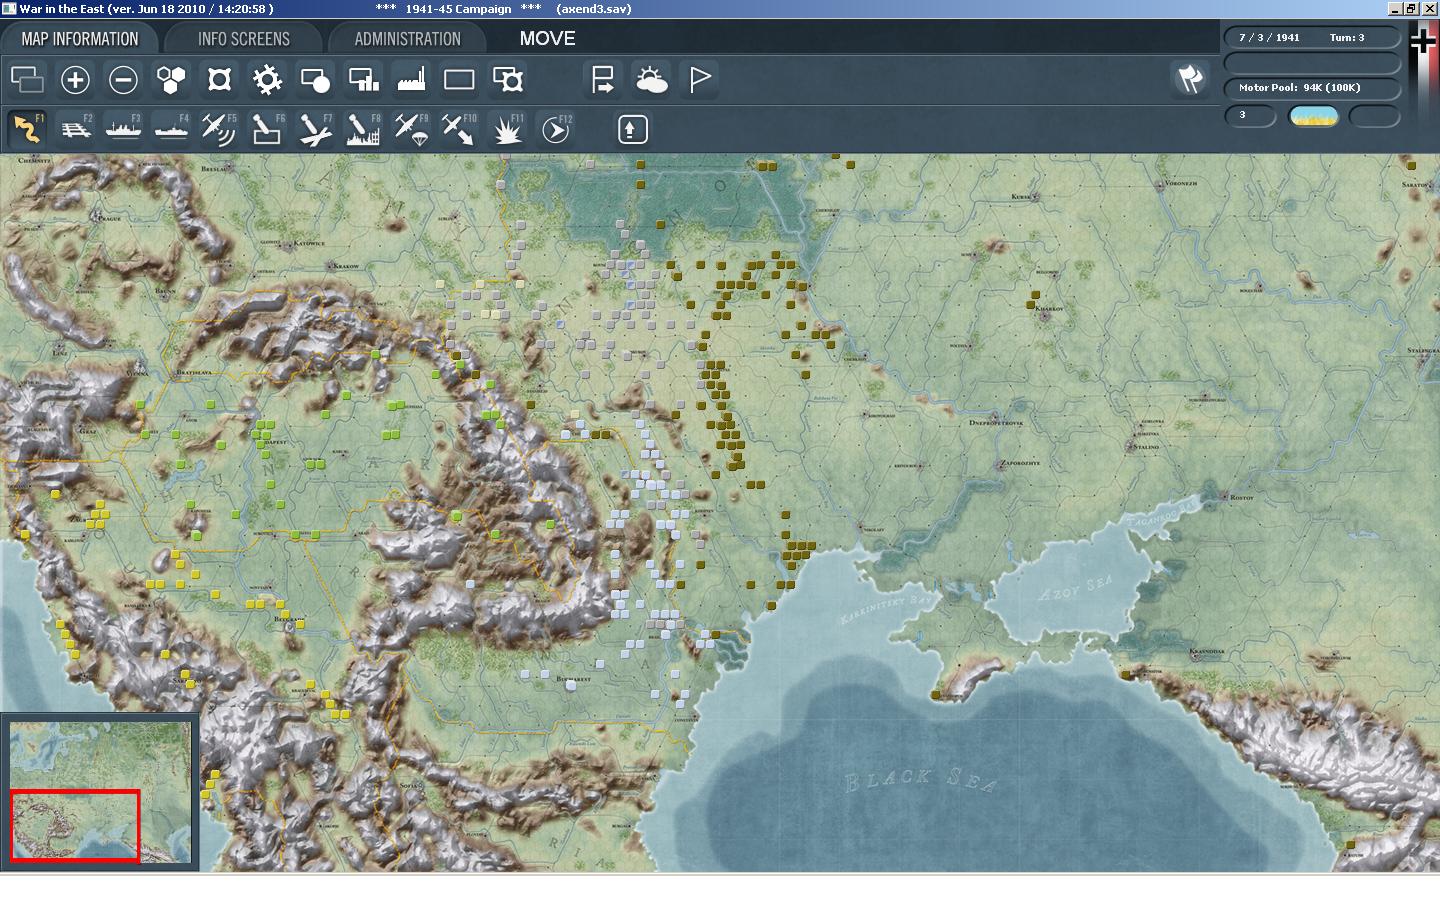The width and height of the screenshot is (1440, 900).
Task: Click the overlapping windows icon in toolbar
Action: click(x=28, y=79)
